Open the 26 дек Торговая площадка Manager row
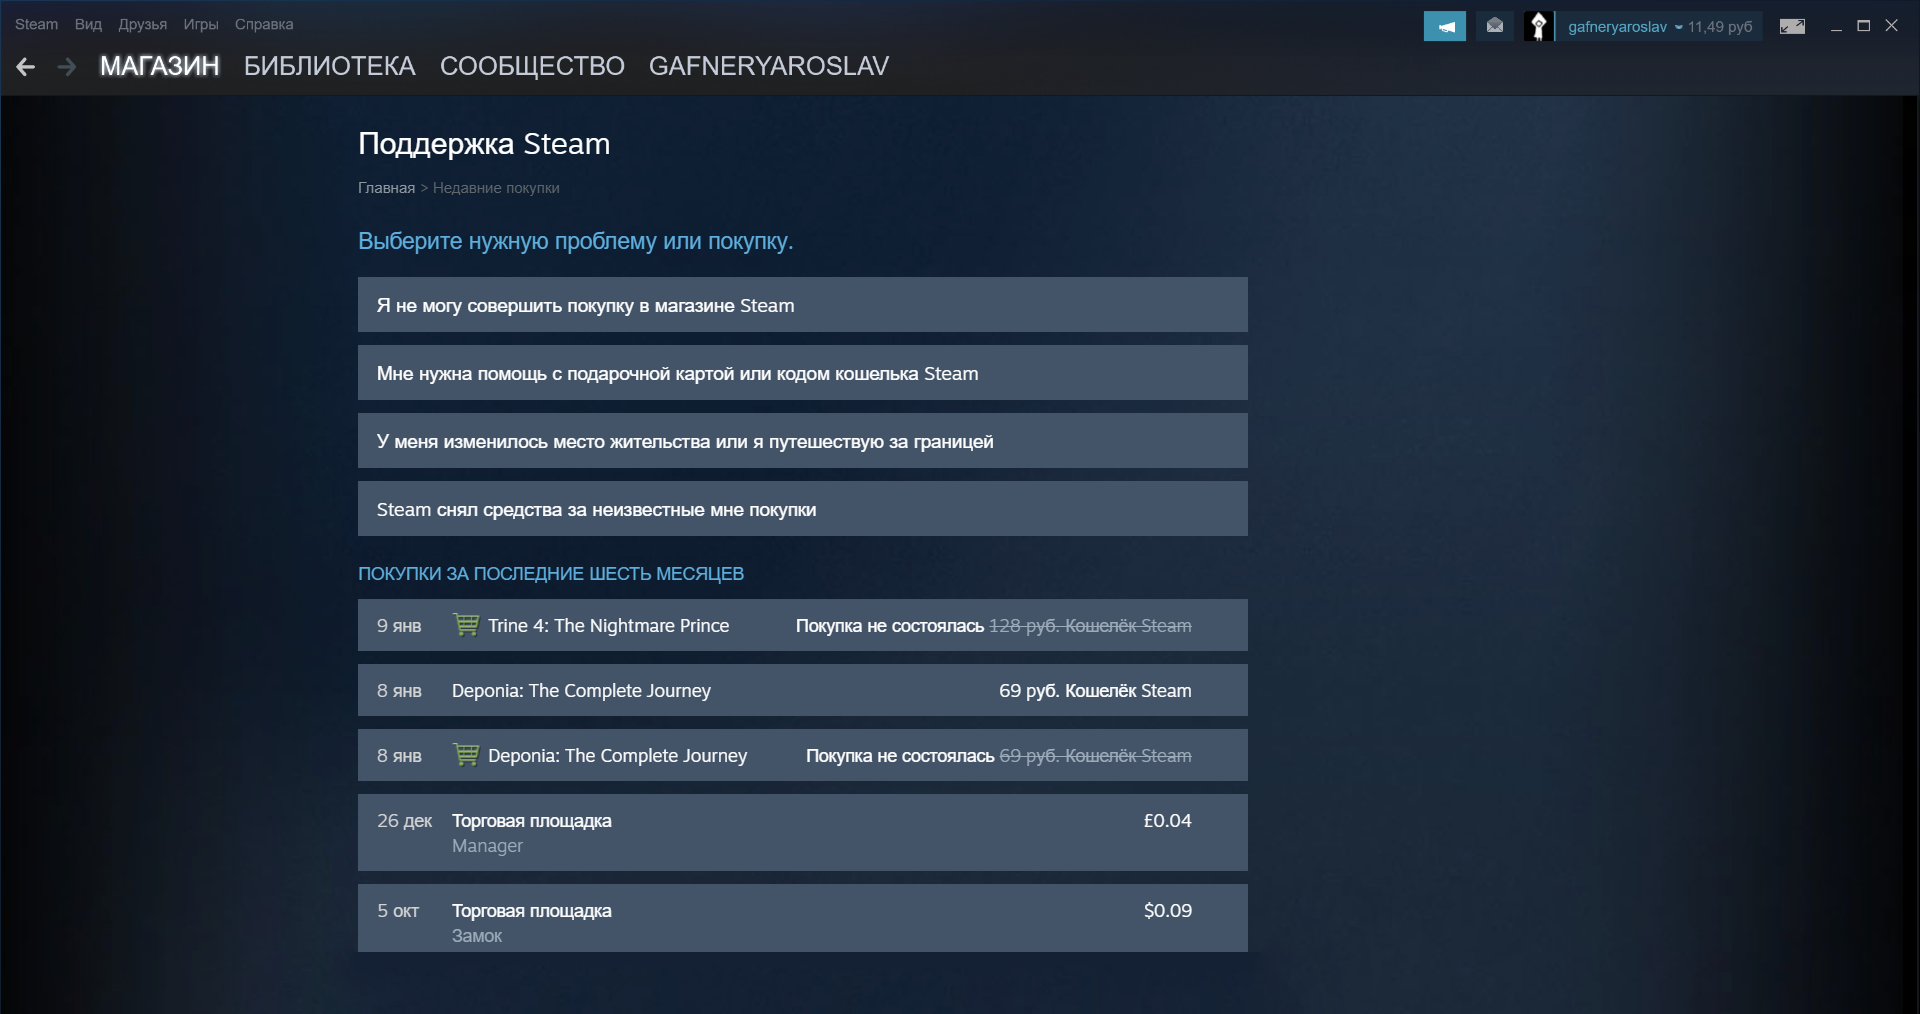This screenshot has width=1920, height=1014. tap(803, 832)
